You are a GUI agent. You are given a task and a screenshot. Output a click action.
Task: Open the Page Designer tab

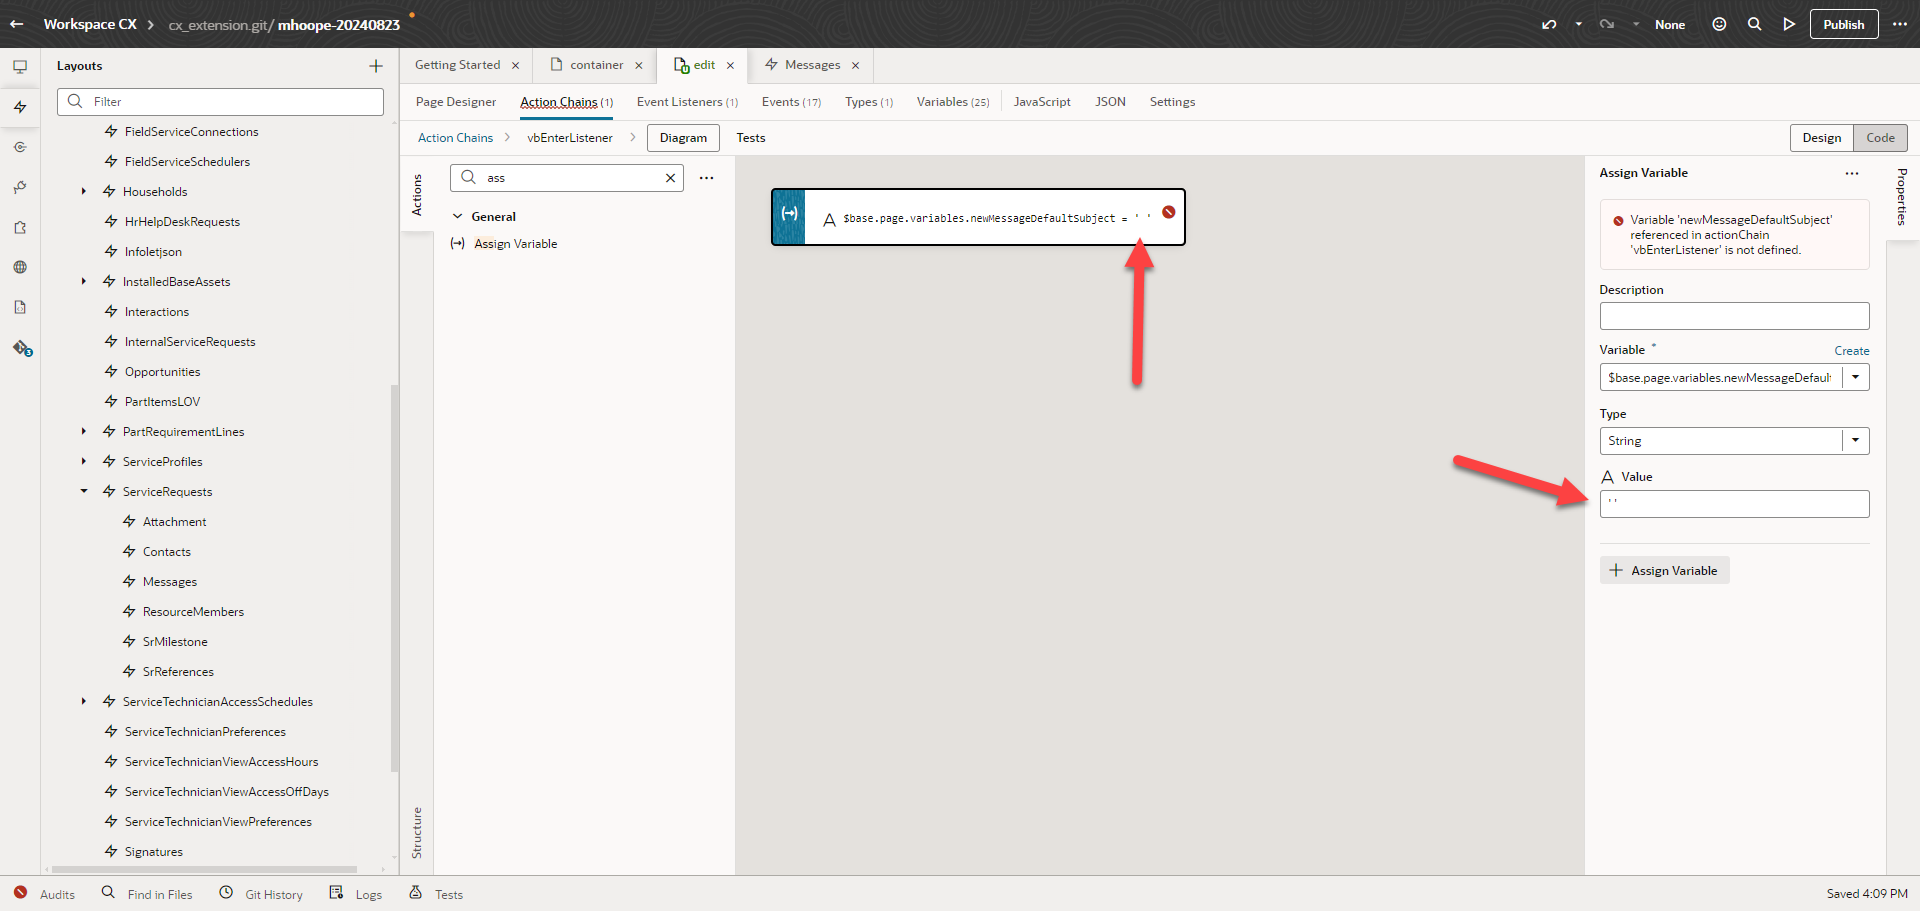(x=456, y=102)
